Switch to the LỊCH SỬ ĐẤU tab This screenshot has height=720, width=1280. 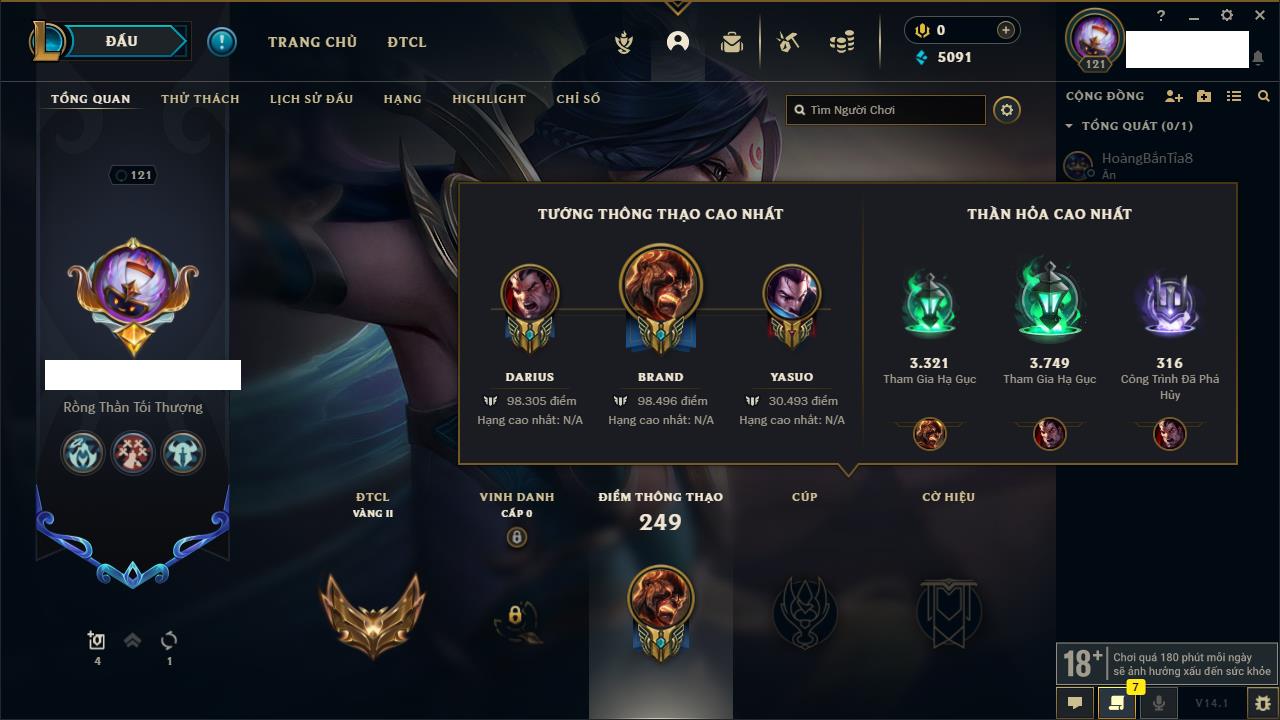[x=311, y=99]
